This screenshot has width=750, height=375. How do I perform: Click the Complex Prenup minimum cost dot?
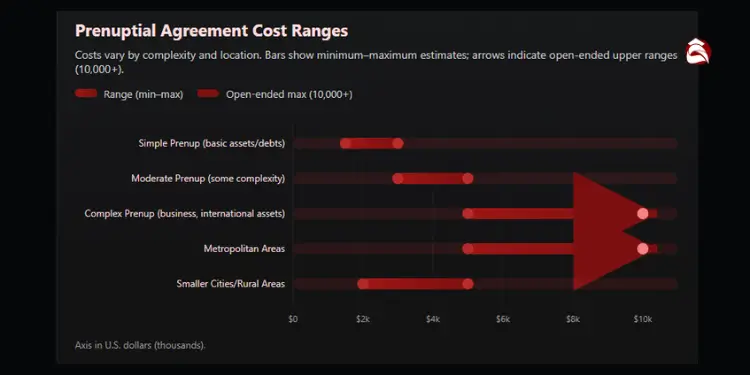point(468,214)
